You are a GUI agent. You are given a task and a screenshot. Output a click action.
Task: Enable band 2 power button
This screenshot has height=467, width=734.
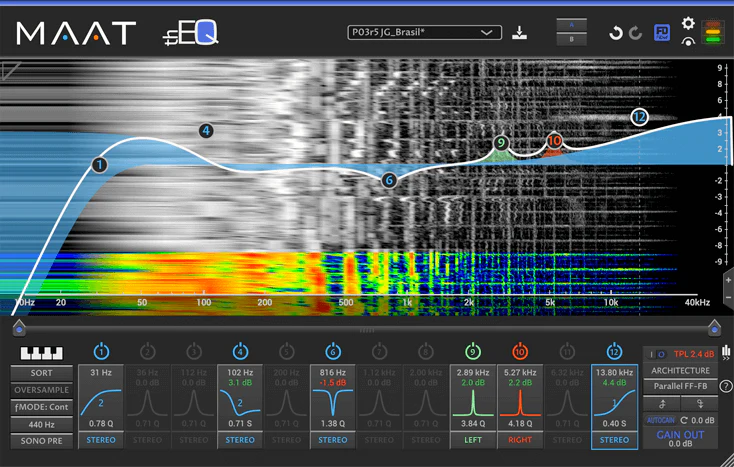point(147,351)
